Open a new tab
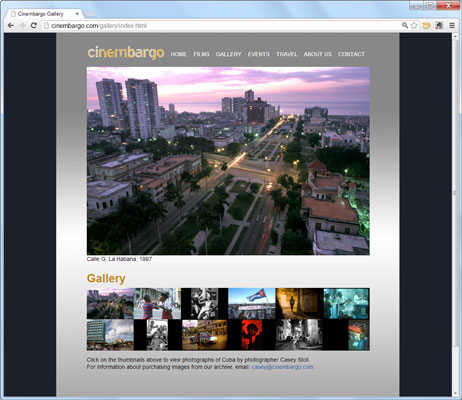This screenshot has height=400, width=462. [x=91, y=14]
